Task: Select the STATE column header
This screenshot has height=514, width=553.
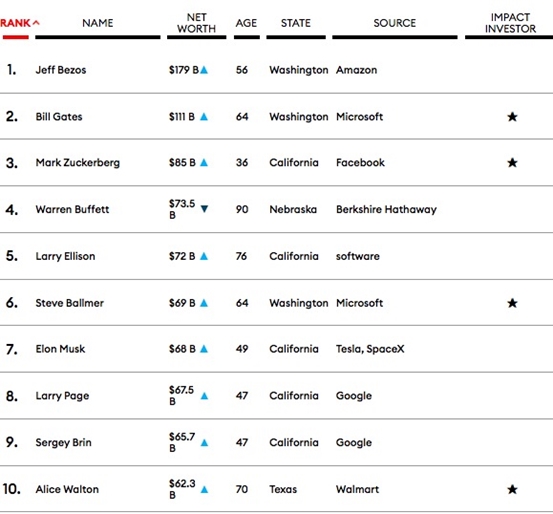Action: tap(296, 23)
